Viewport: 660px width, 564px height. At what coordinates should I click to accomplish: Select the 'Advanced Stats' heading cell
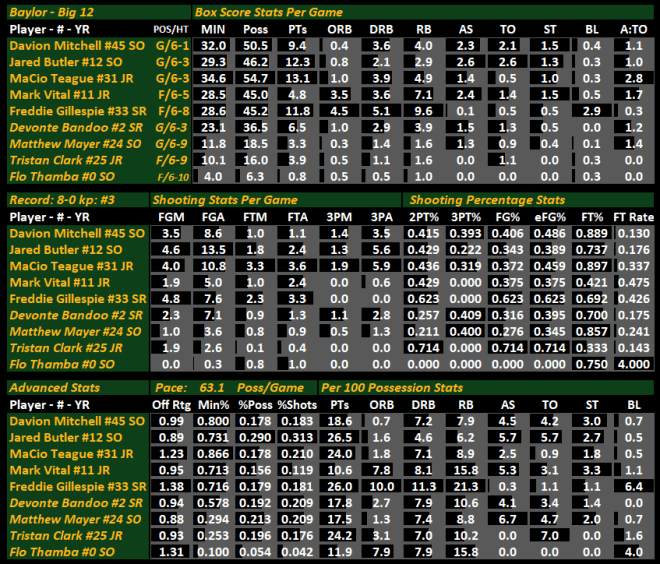click(x=78, y=388)
